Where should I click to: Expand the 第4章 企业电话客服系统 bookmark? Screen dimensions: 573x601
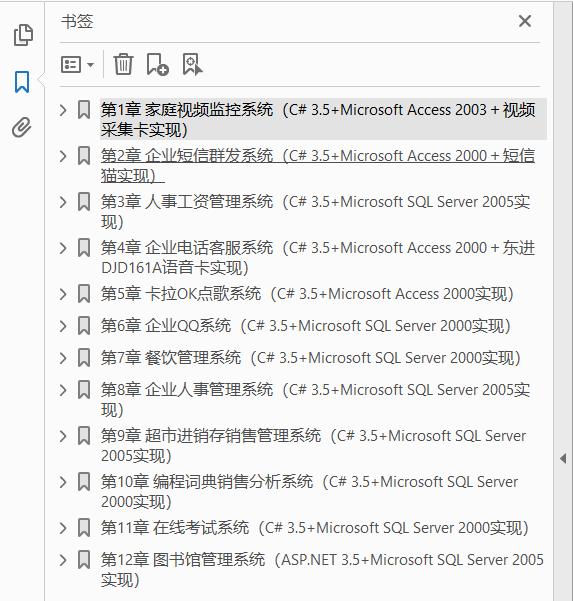(x=63, y=248)
